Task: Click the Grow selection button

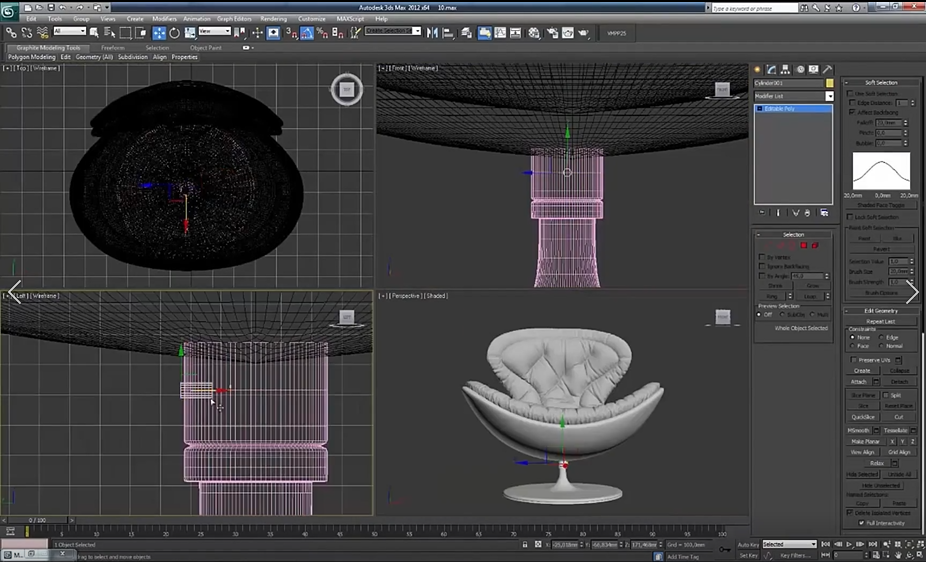Action: pyautogui.click(x=813, y=286)
